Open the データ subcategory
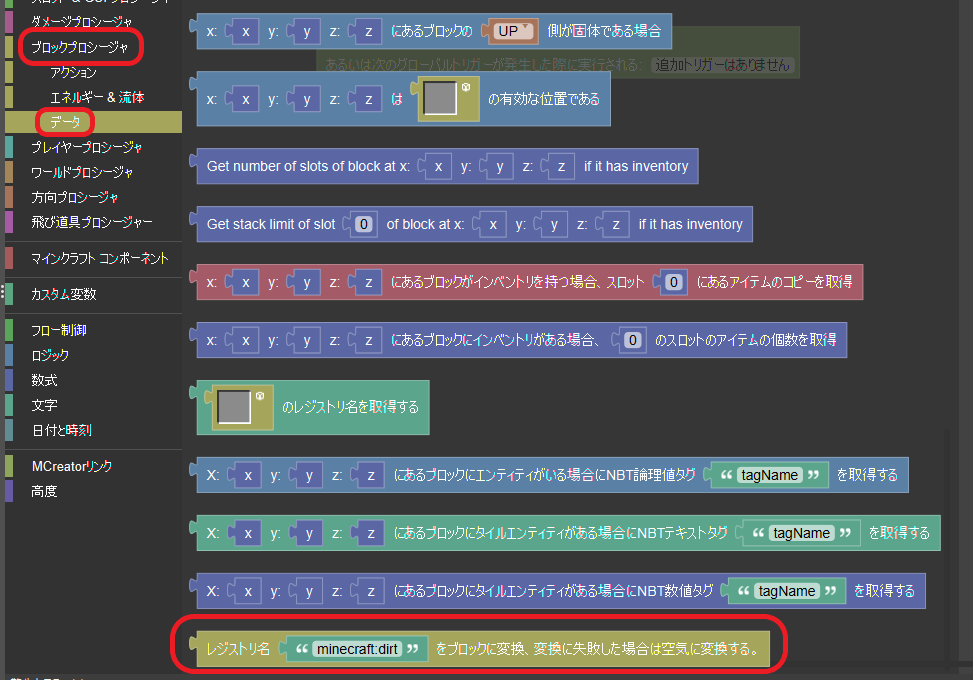This screenshot has width=973, height=680. (x=65, y=122)
